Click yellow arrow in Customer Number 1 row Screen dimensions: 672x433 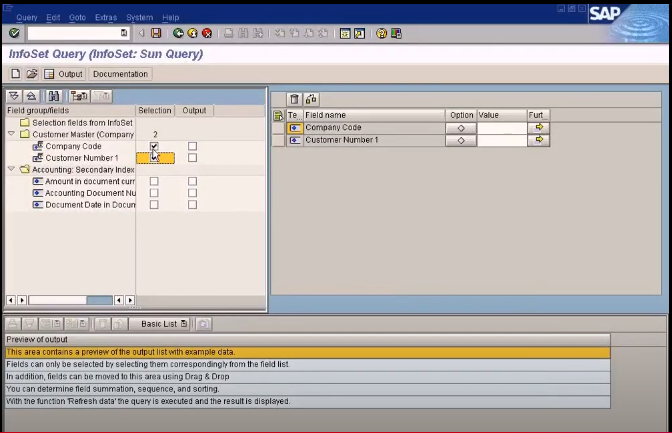coord(539,140)
